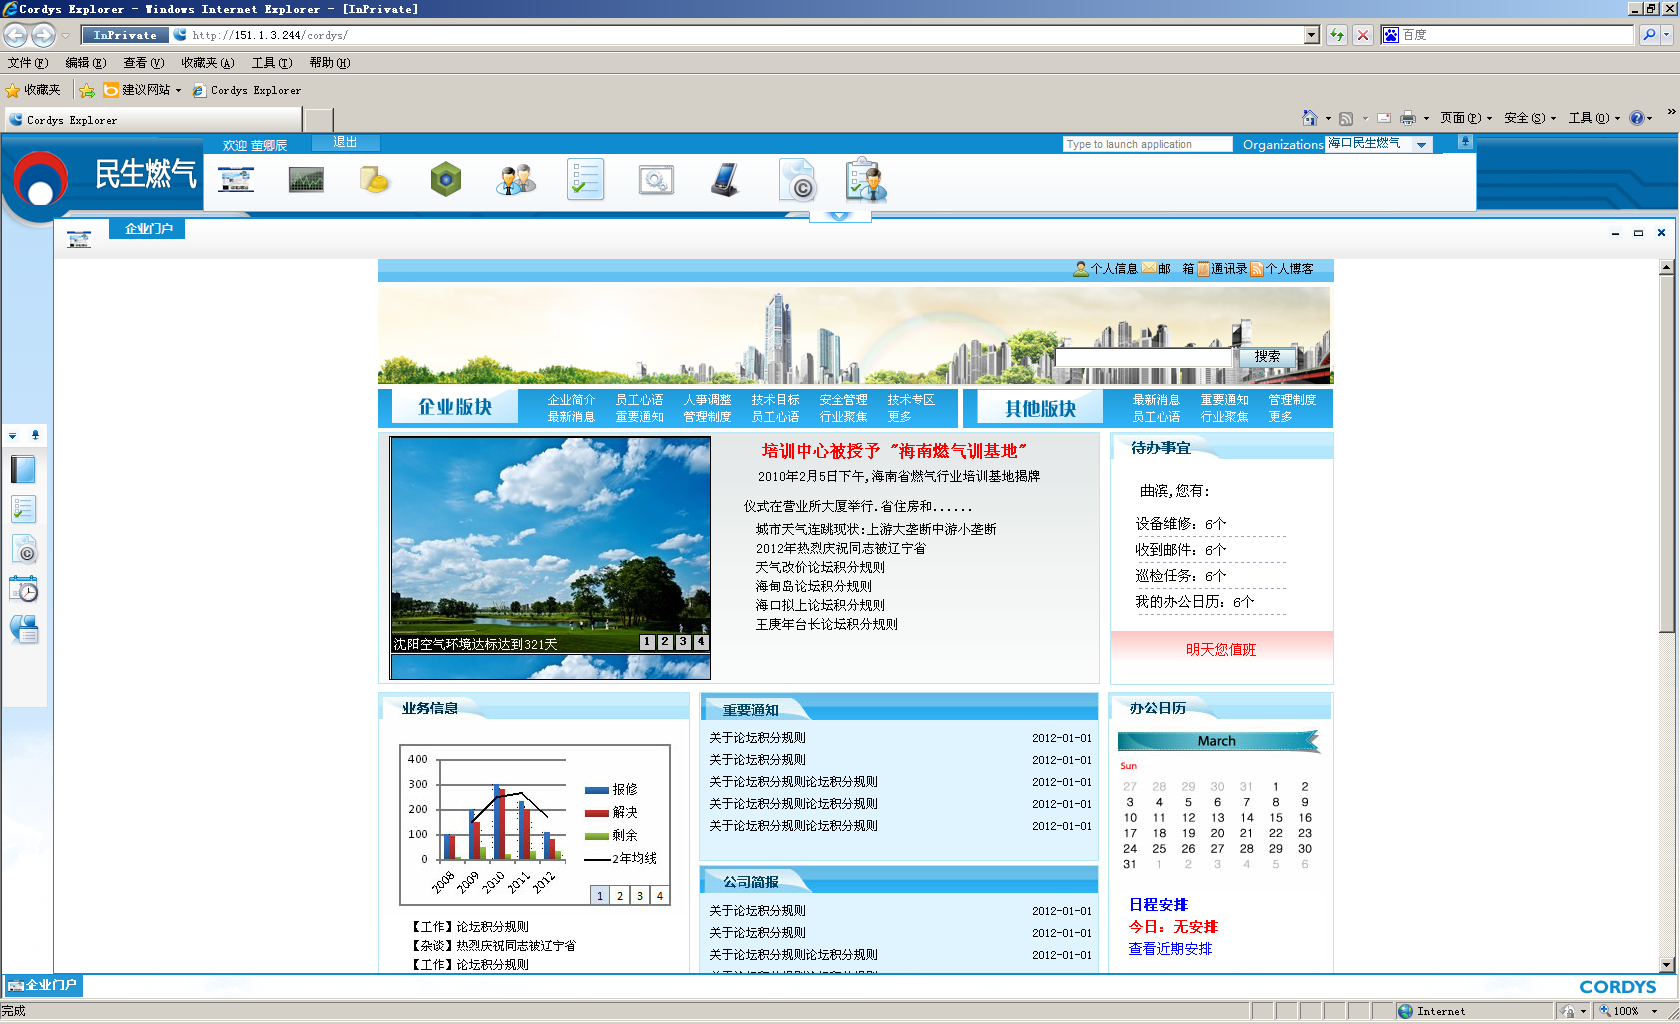Click the 退出 logout button
The height and width of the screenshot is (1024, 1680).
point(345,143)
